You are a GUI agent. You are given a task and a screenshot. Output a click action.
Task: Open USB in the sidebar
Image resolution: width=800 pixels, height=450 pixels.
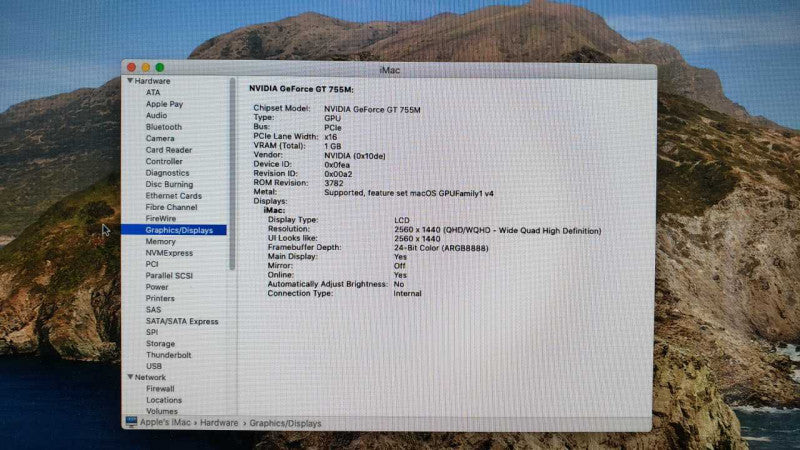tap(154, 366)
